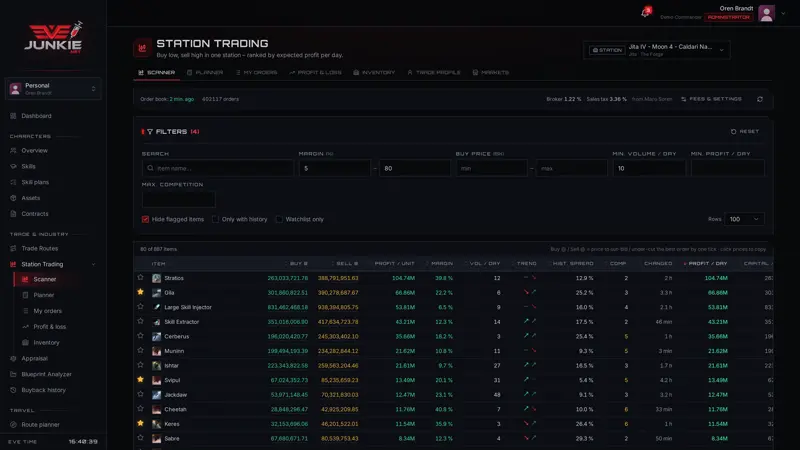Viewport: 800px width, 450px height.
Task: Switch to My Orders tab
Action: click(257, 72)
